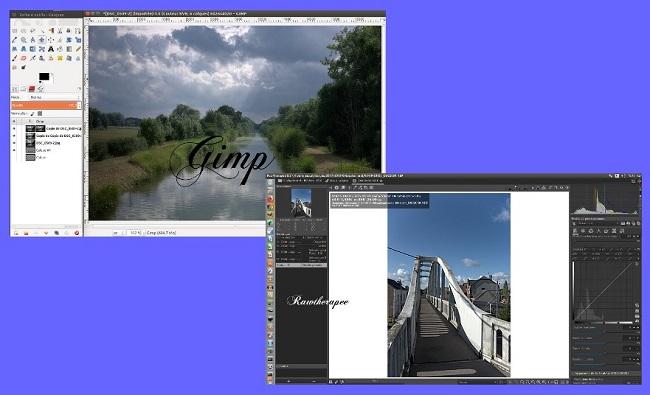
Task: Select the Zoom magnifier tool in GIMP
Action: [x=24, y=40]
